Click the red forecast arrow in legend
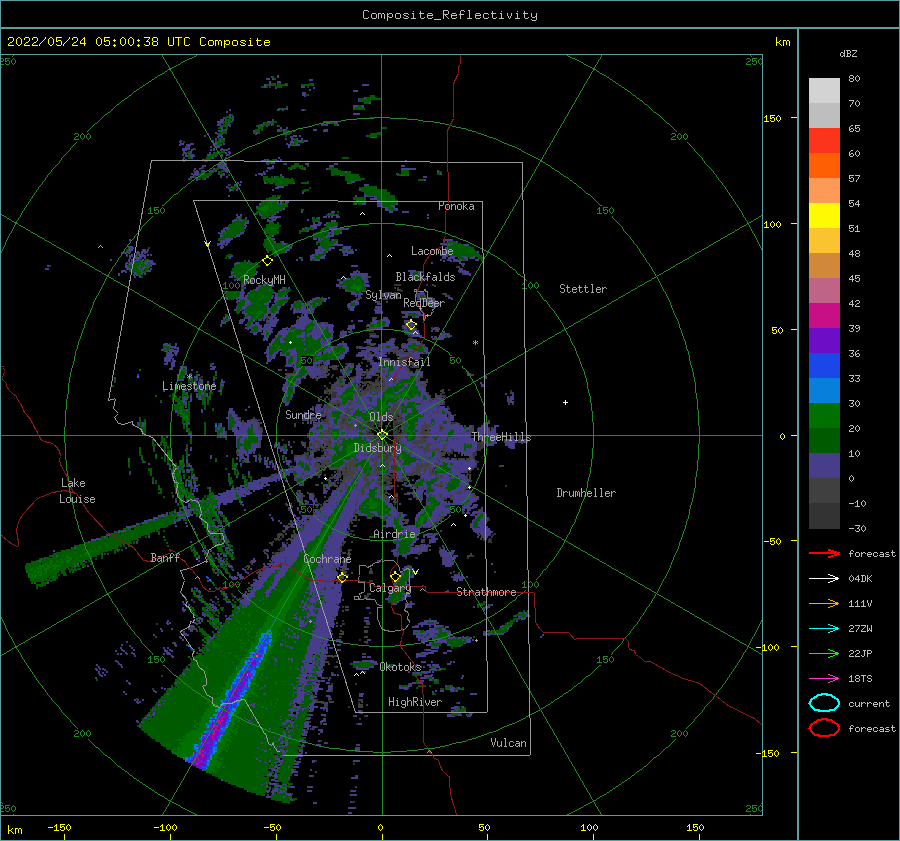 pos(824,553)
